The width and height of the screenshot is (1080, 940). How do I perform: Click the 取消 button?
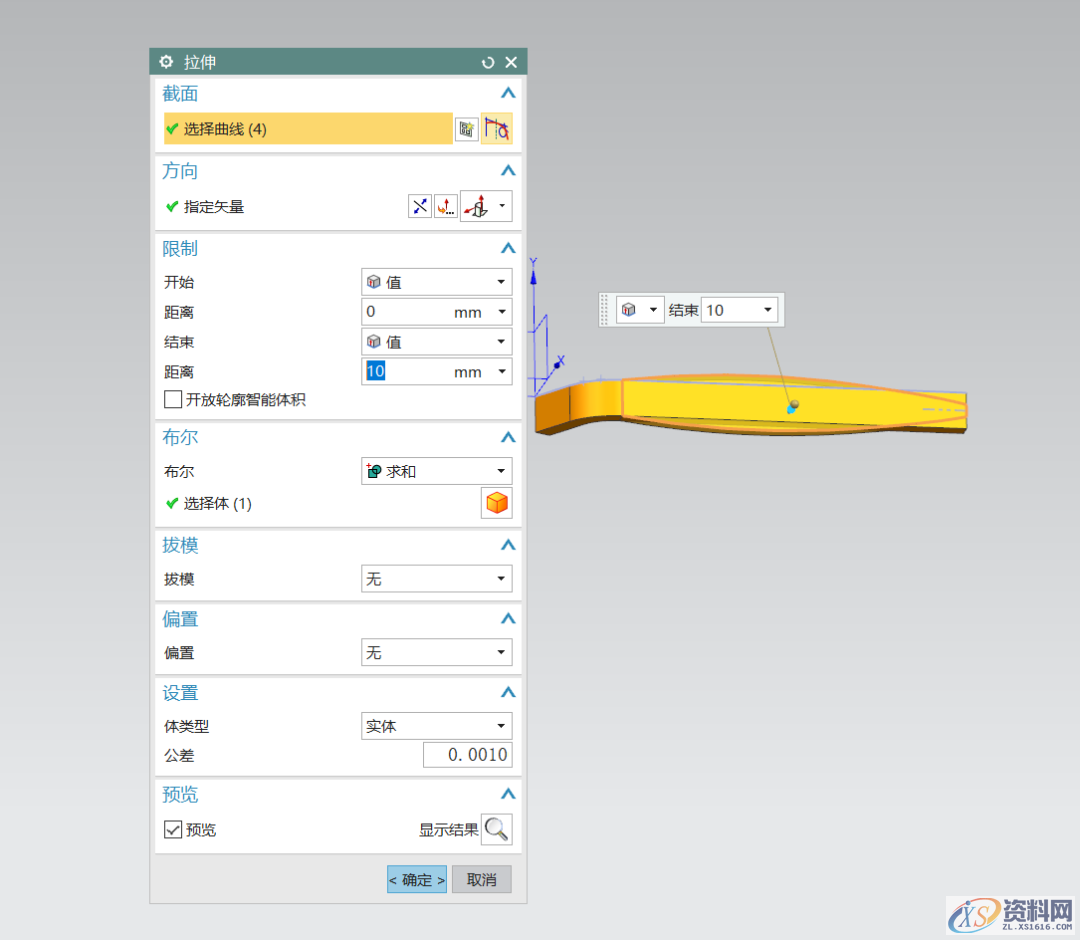481,880
